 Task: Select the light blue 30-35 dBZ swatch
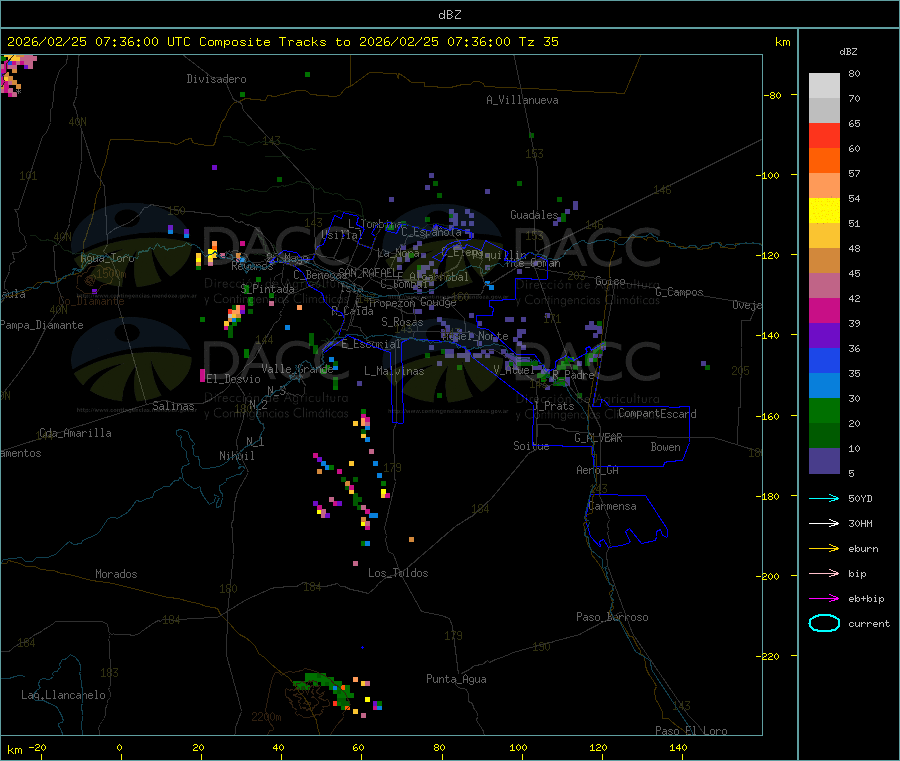tap(824, 386)
